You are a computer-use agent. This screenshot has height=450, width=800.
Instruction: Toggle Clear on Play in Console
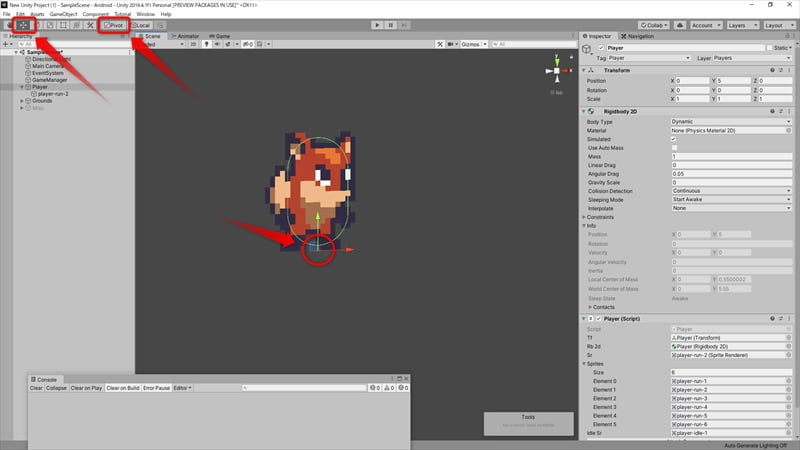86,388
